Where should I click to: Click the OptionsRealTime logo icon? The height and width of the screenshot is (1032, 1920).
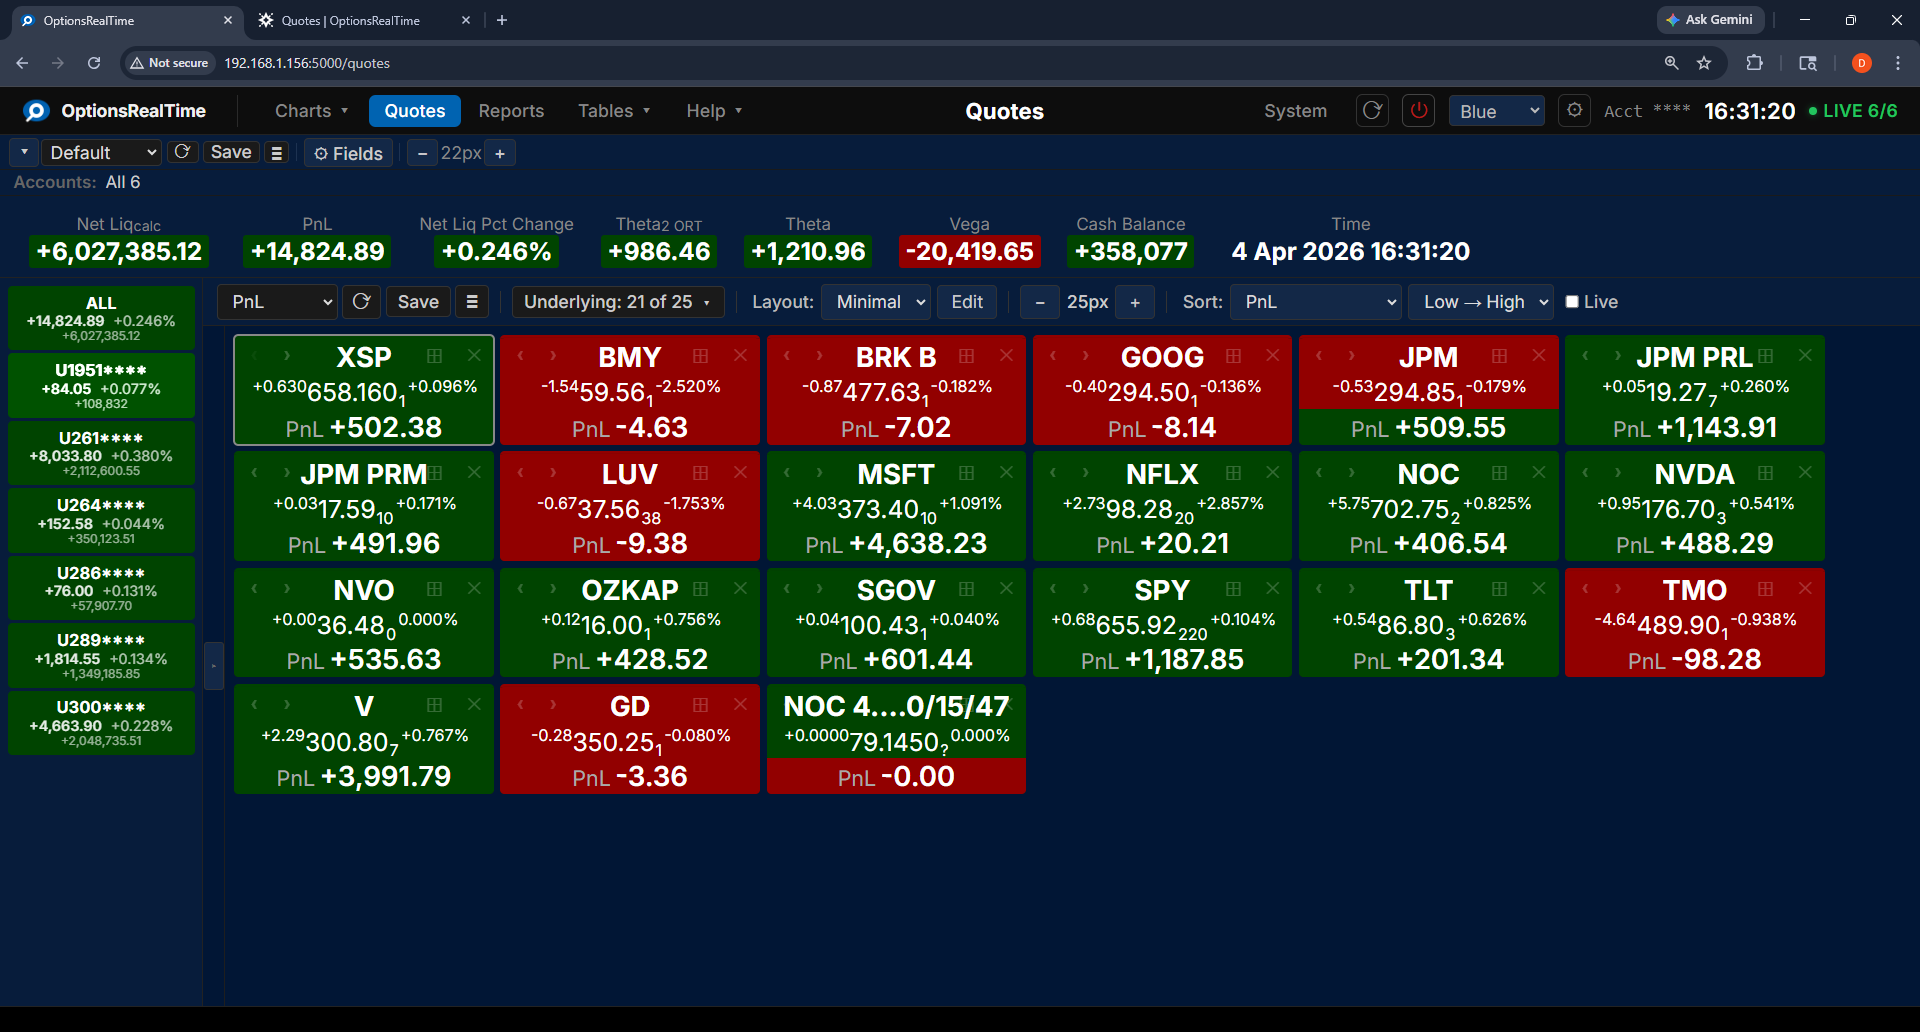pyautogui.click(x=37, y=111)
